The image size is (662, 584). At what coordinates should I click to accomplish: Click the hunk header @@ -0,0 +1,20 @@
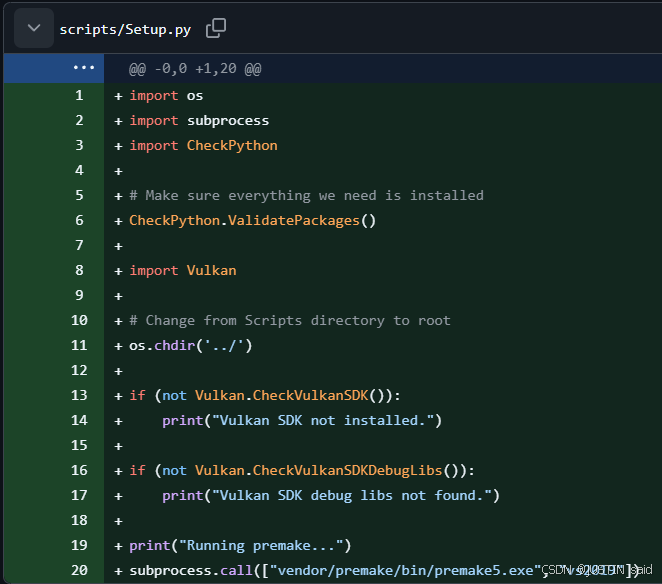195,70
